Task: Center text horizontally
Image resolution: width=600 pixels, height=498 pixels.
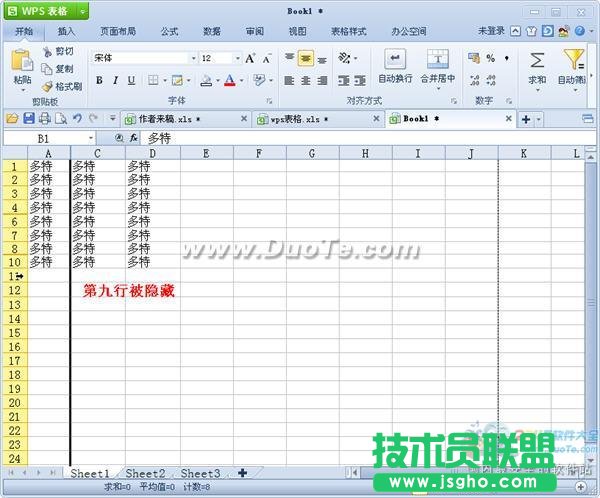Action: pos(306,80)
